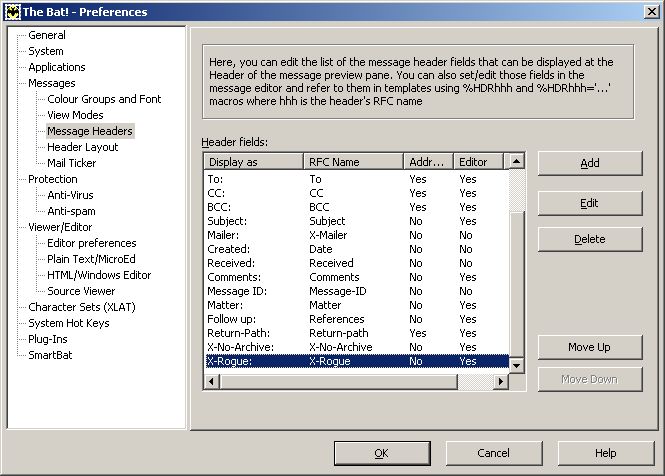Select the Matter: header row
The height and width of the screenshot is (476, 665).
357,305
